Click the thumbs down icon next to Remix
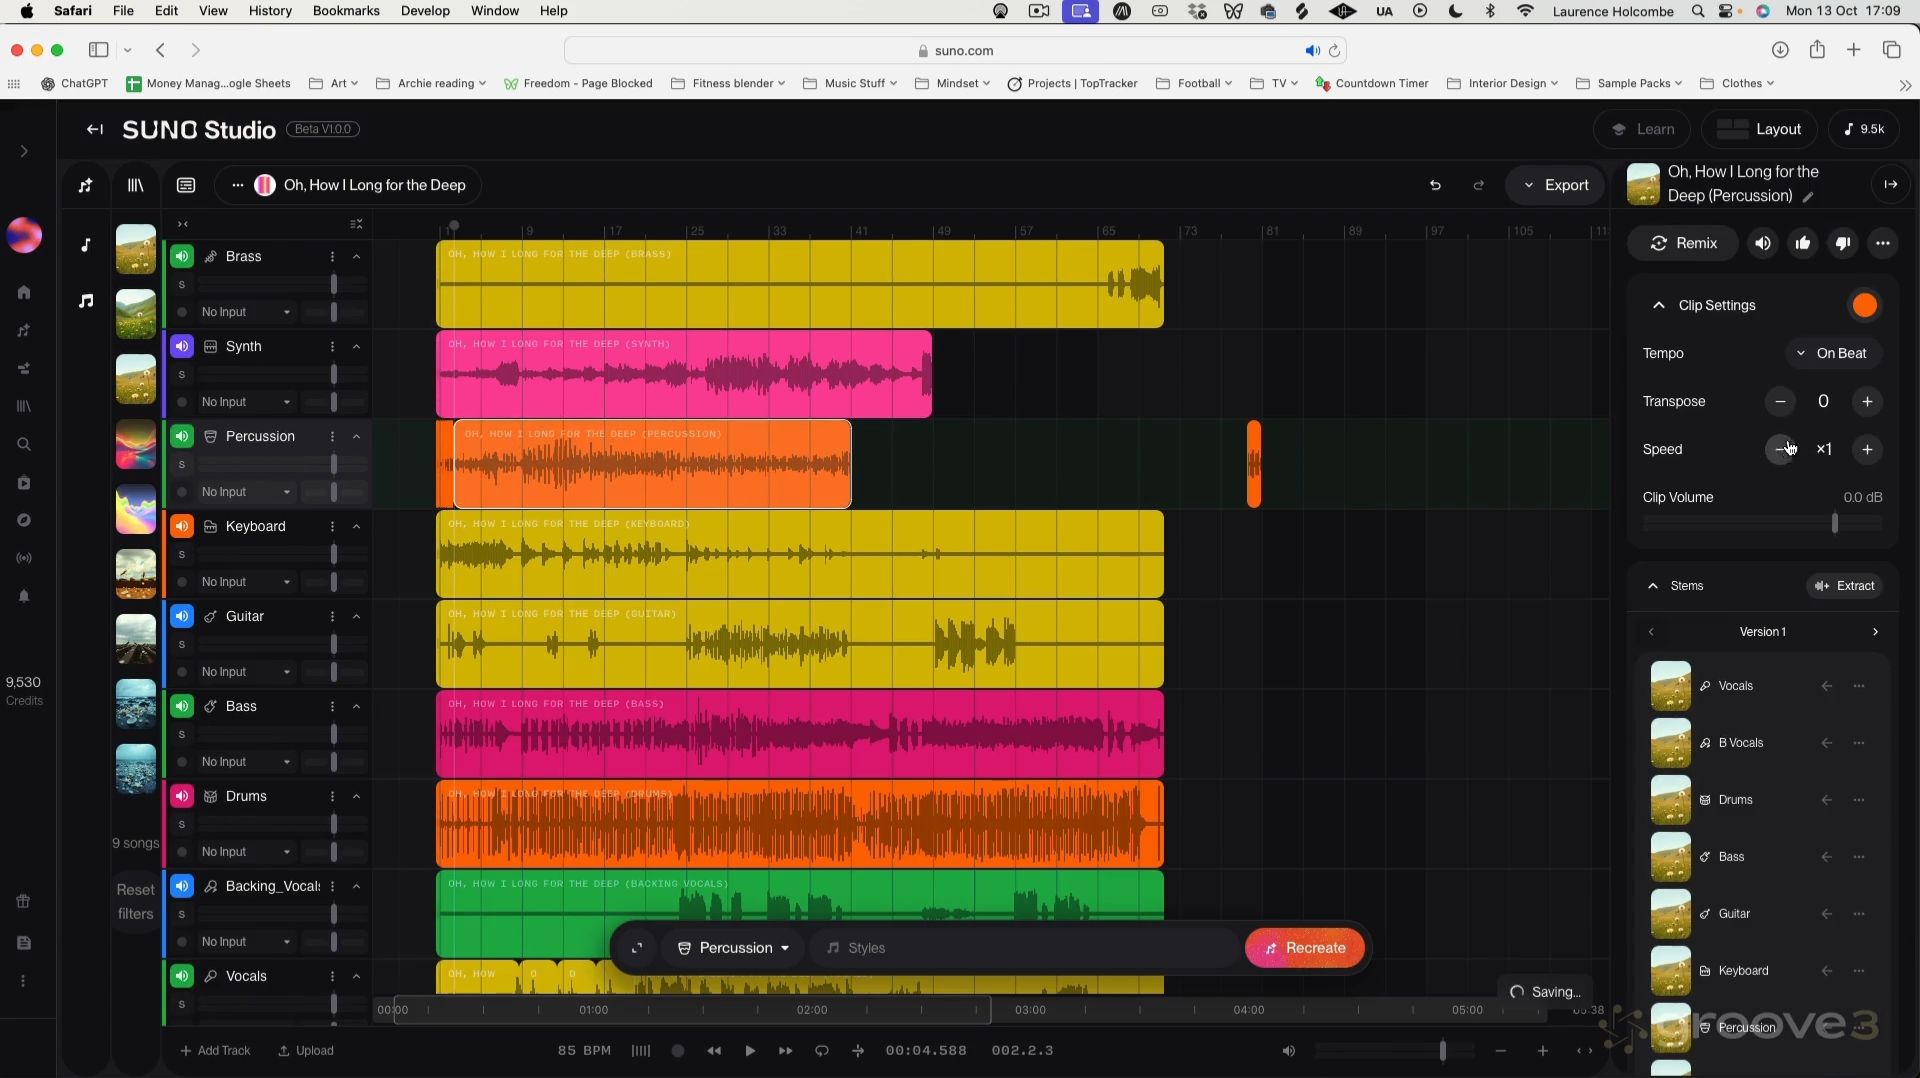The width and height of the screenshot is (1920, 1078). point(1843,243)
